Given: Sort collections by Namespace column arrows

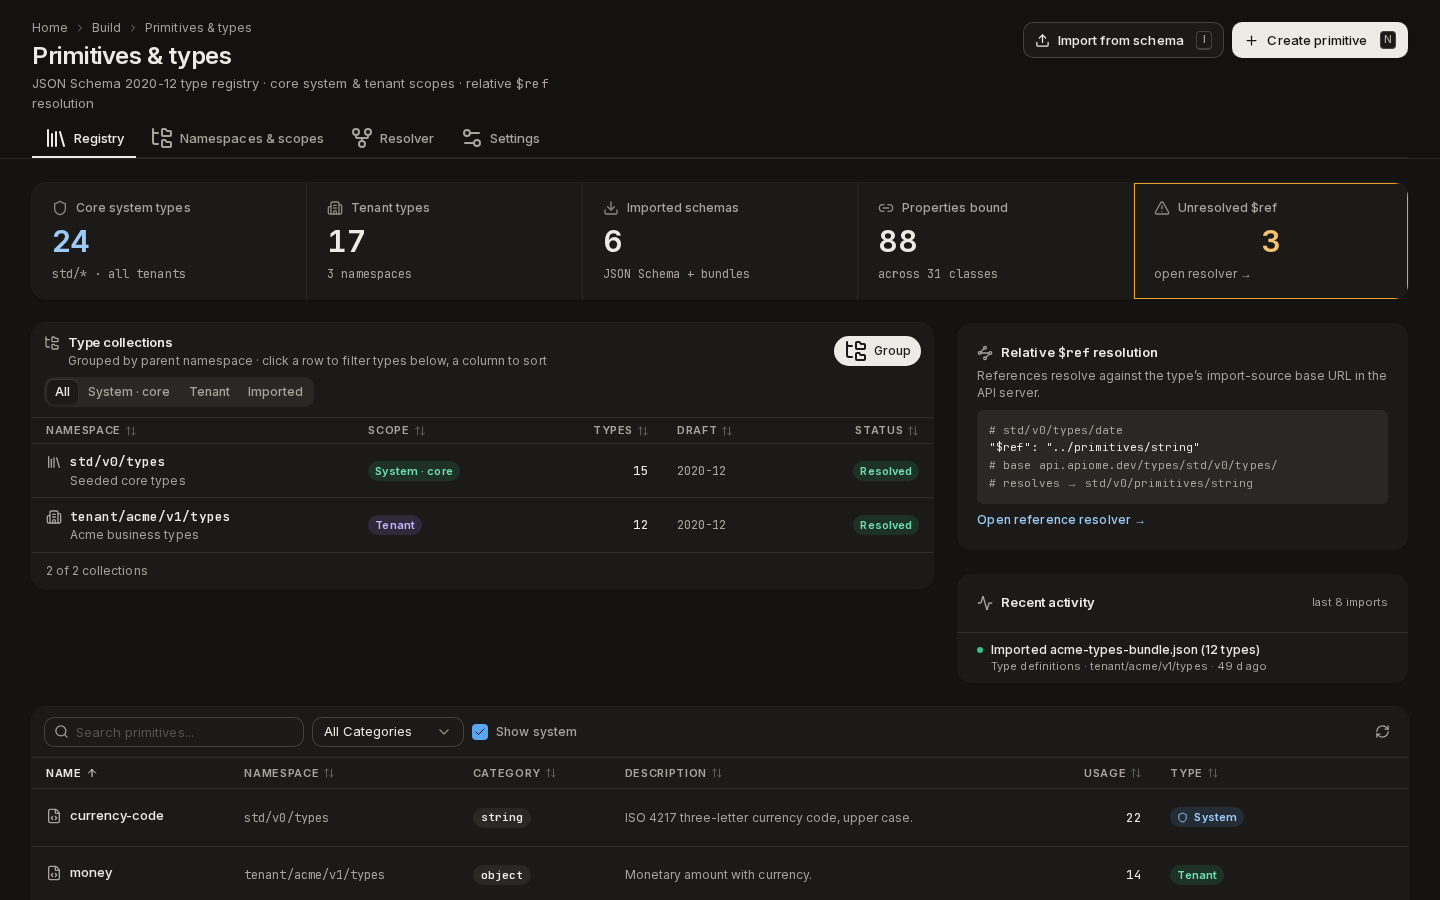Looking at the screenshot, I should [131, 431].
